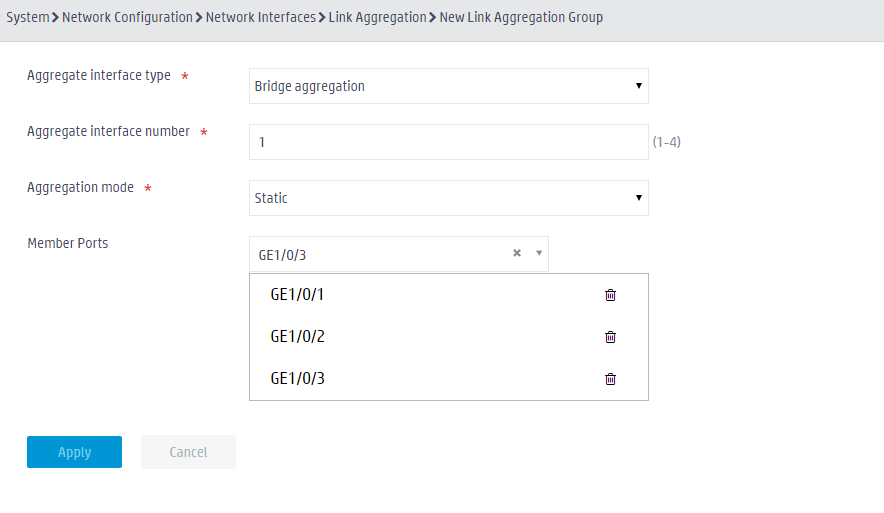Navigate to Network Interfaces breadcrumb
Screen dimensions: 884x513
click(260, 17)
